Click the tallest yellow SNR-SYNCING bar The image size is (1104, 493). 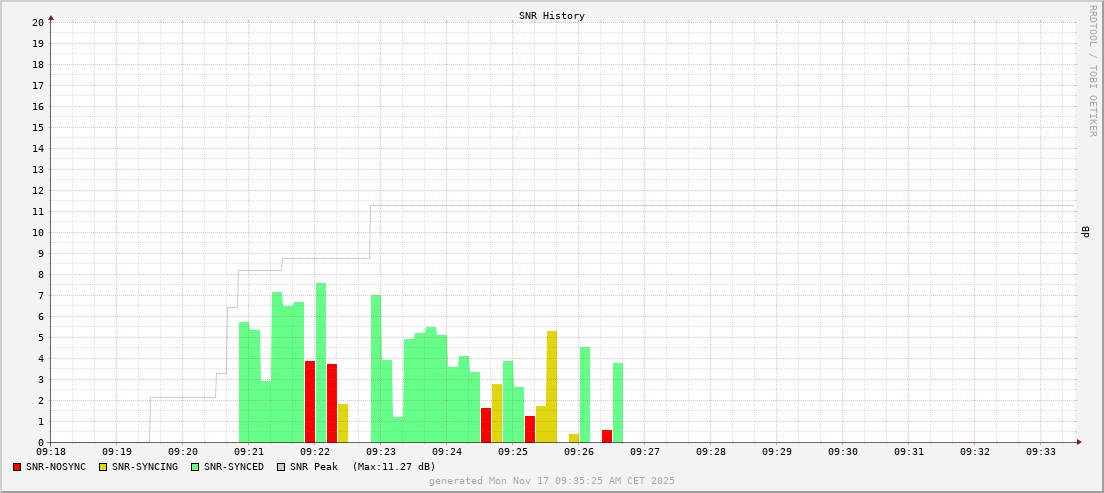coord(552,386)
